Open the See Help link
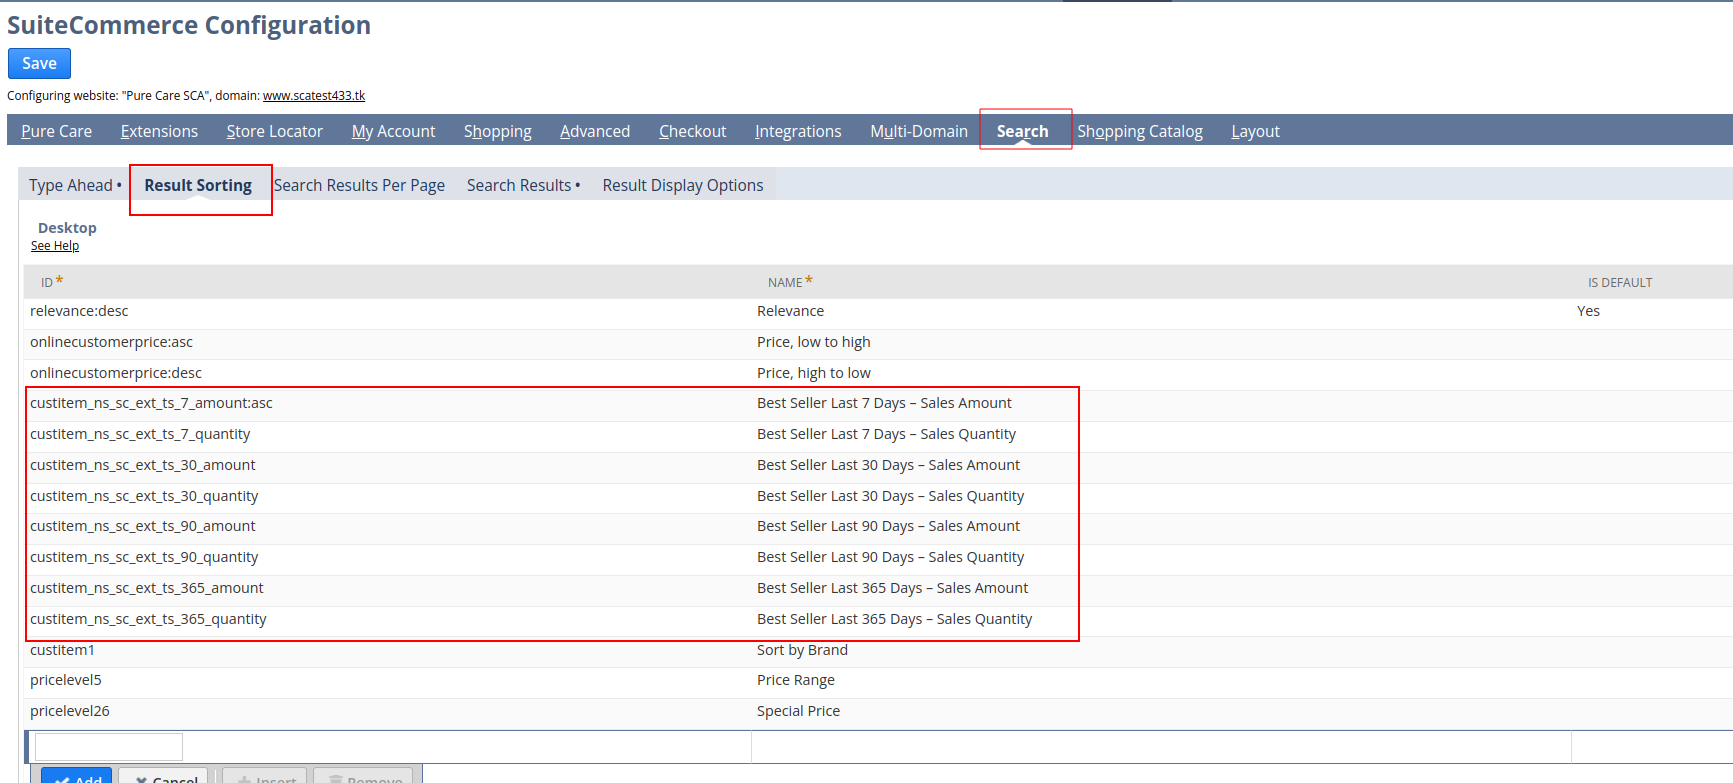Screen dimensions: 1733x783 pyautogui.click(x=55, y=246)
